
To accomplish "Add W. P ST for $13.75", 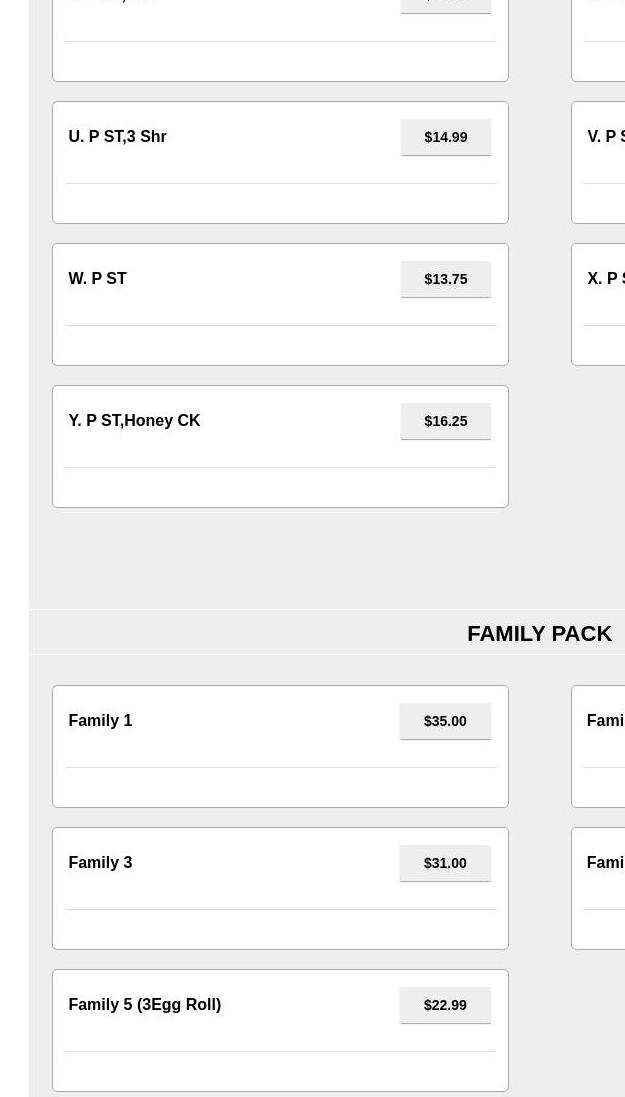I will [x=445, y=279].
